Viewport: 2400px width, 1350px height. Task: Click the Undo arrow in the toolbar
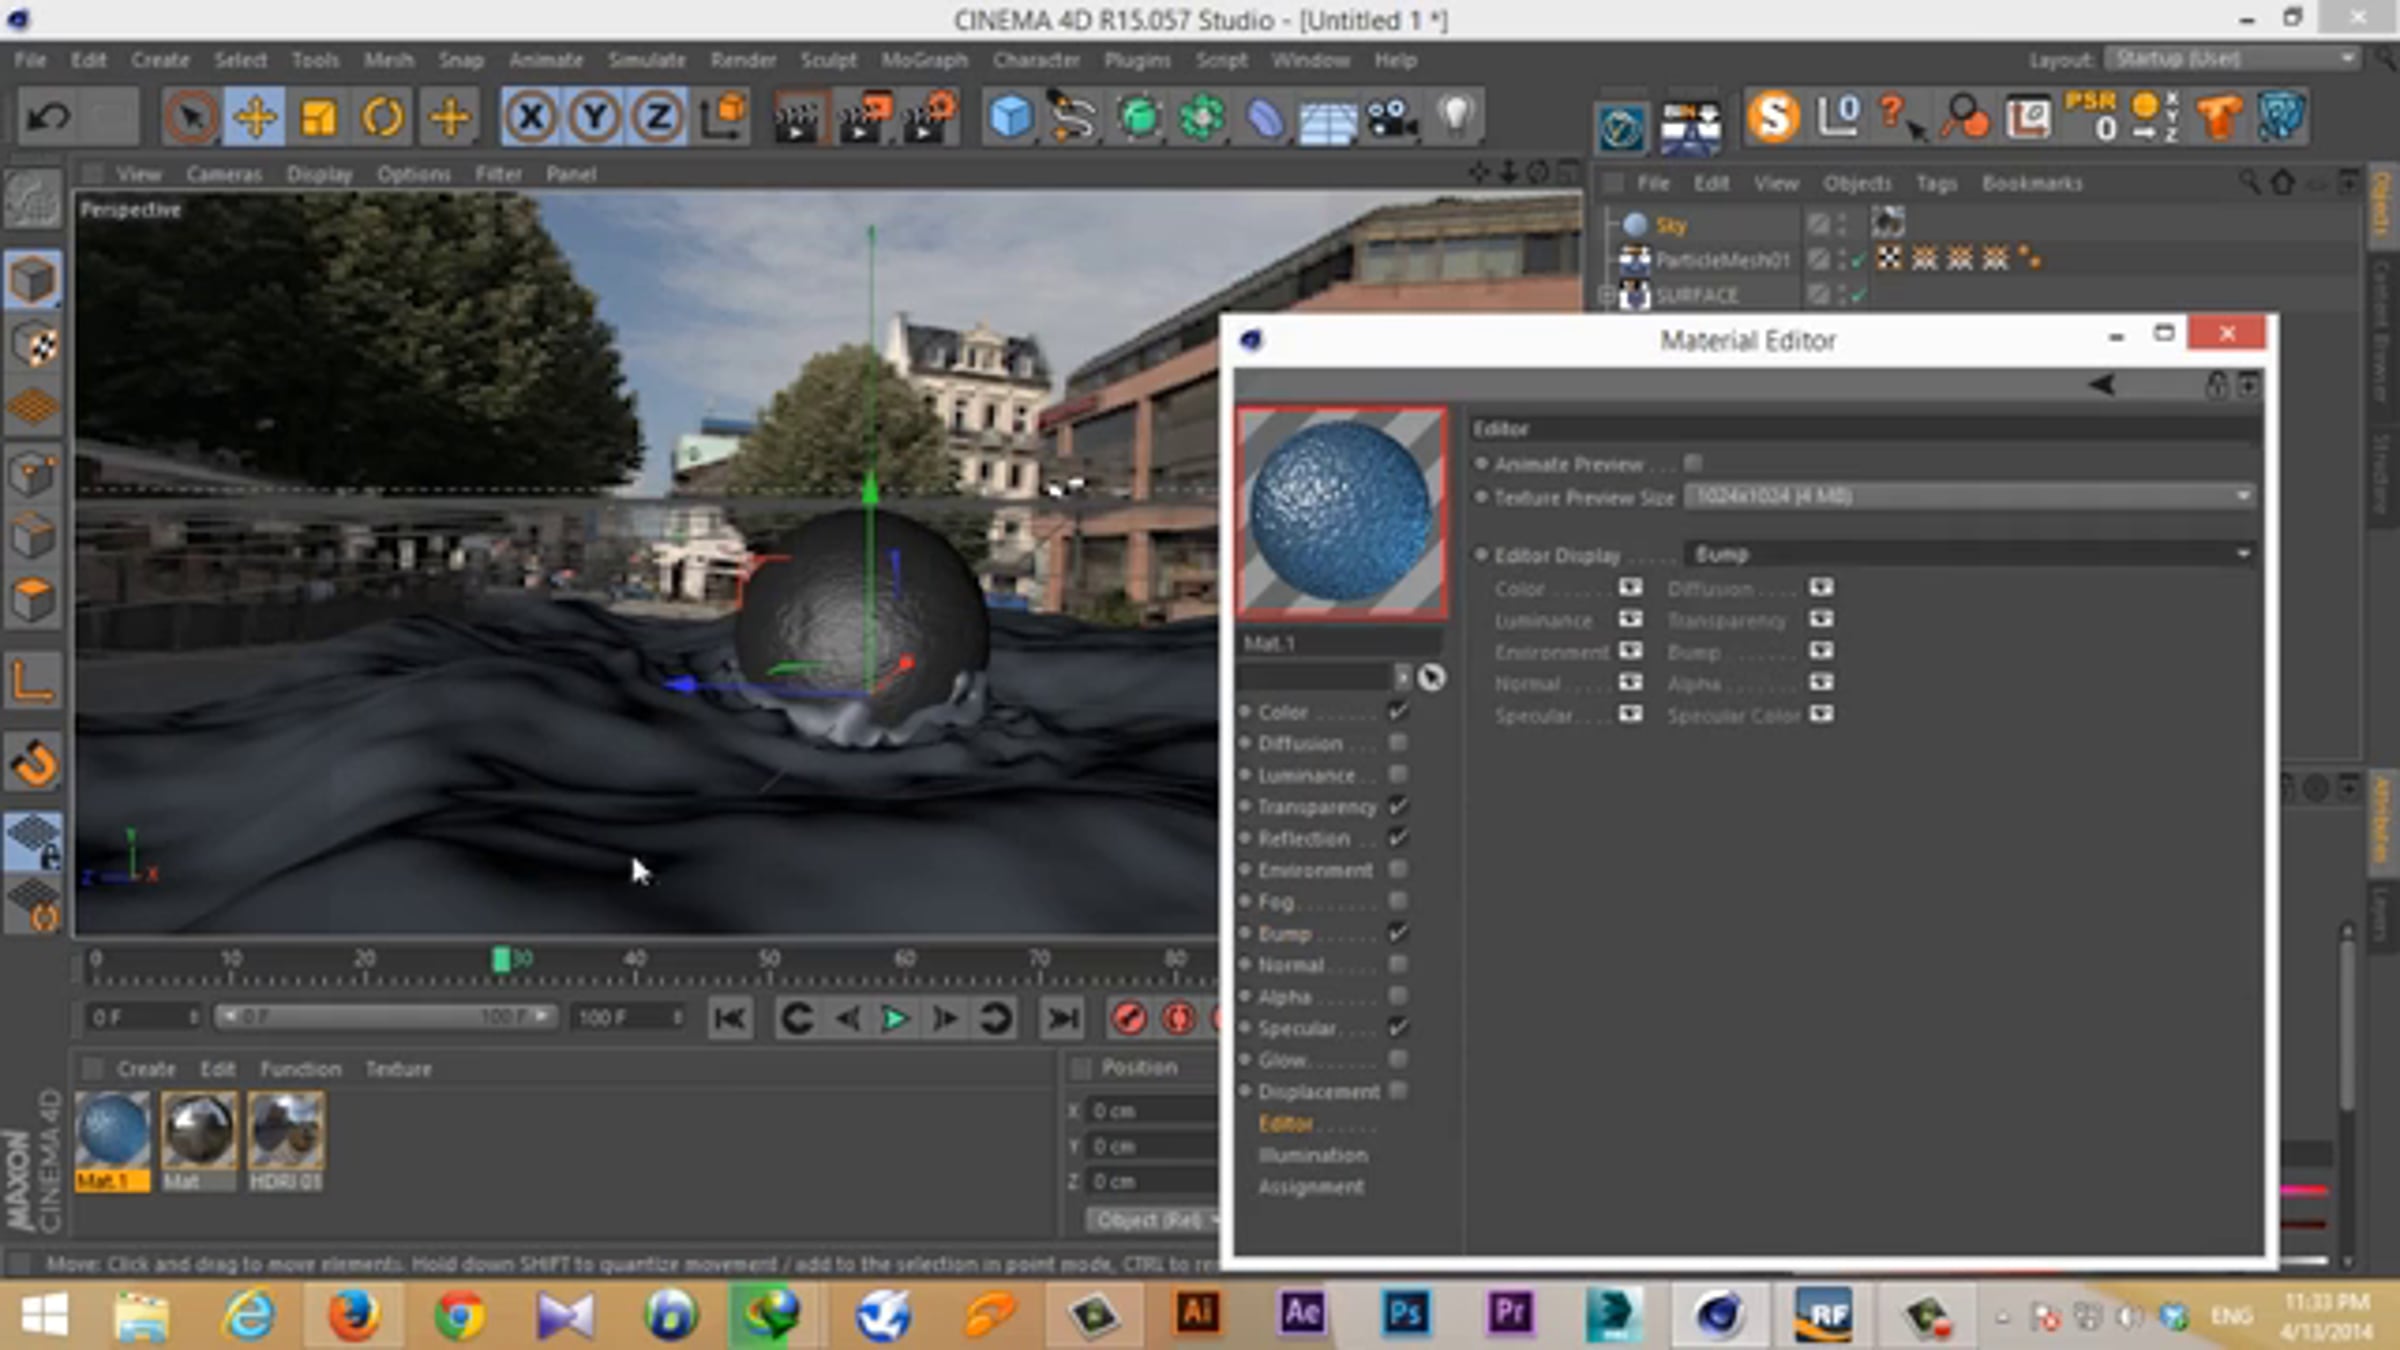click(x=48, y=117)
